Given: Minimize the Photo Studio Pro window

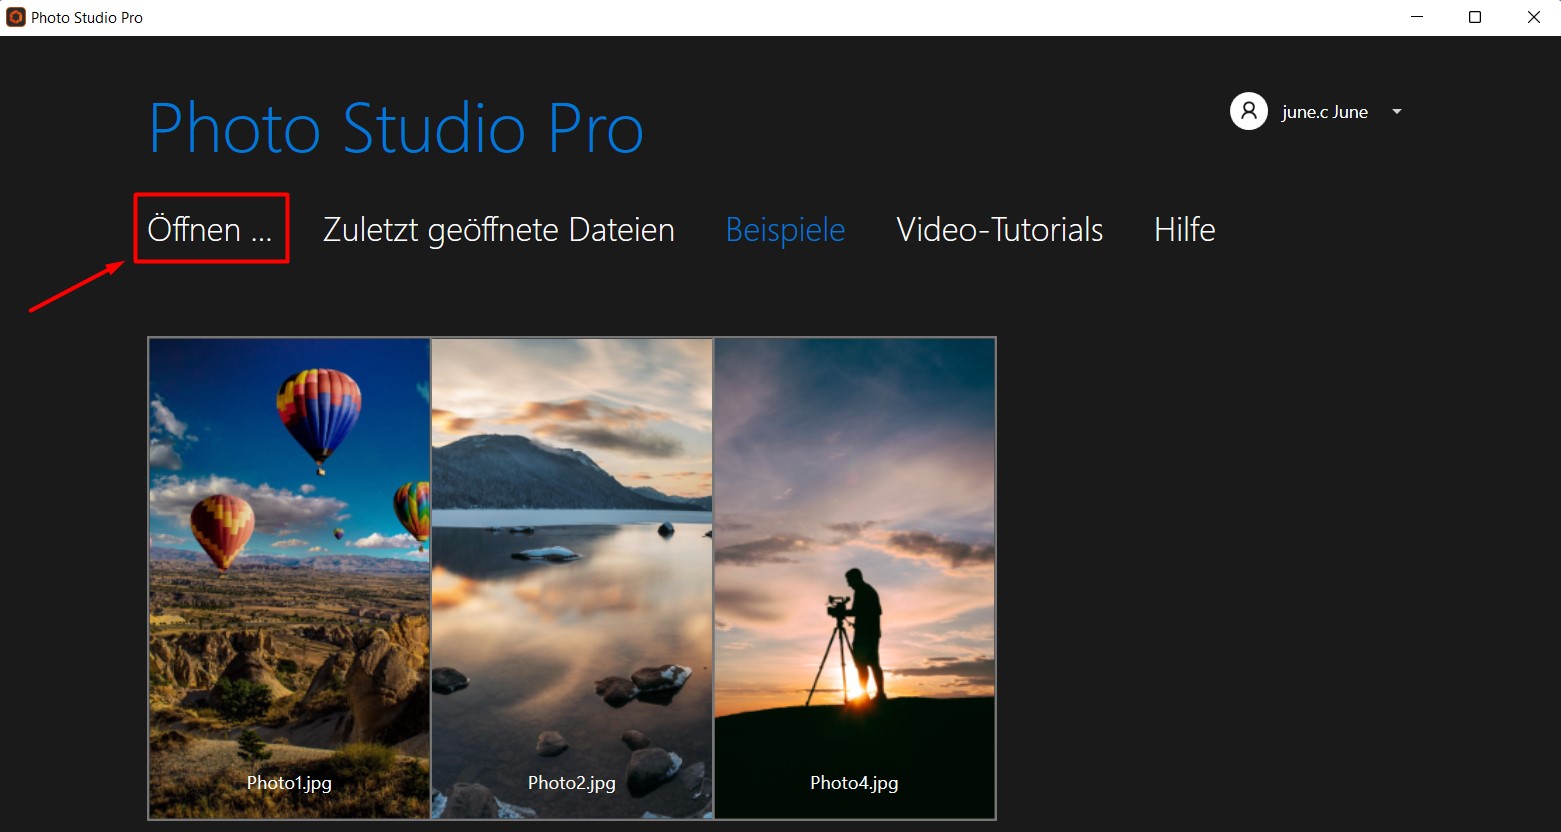Looking at the screenshot, I should point(1416,17).
